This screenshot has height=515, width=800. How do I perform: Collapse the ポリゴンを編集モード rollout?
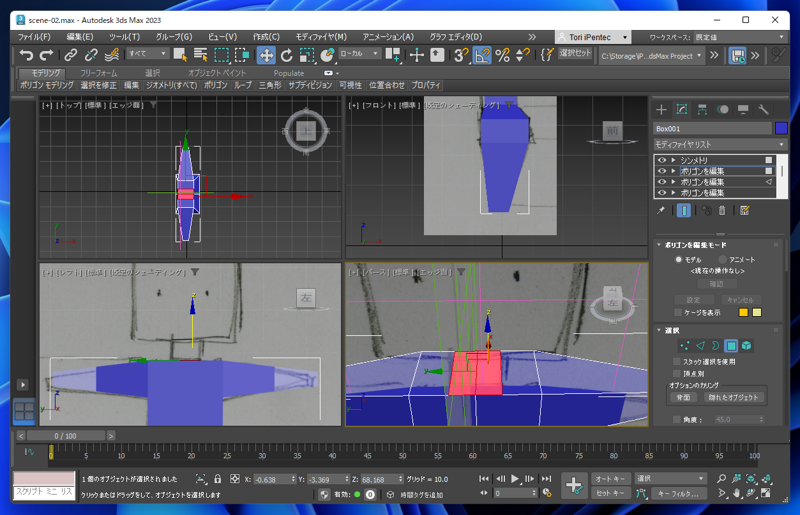tap(659, 245)
